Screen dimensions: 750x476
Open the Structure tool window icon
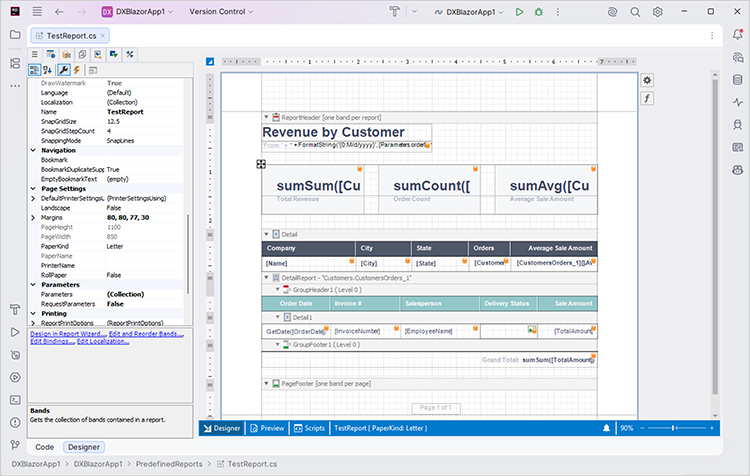(15, 63)
